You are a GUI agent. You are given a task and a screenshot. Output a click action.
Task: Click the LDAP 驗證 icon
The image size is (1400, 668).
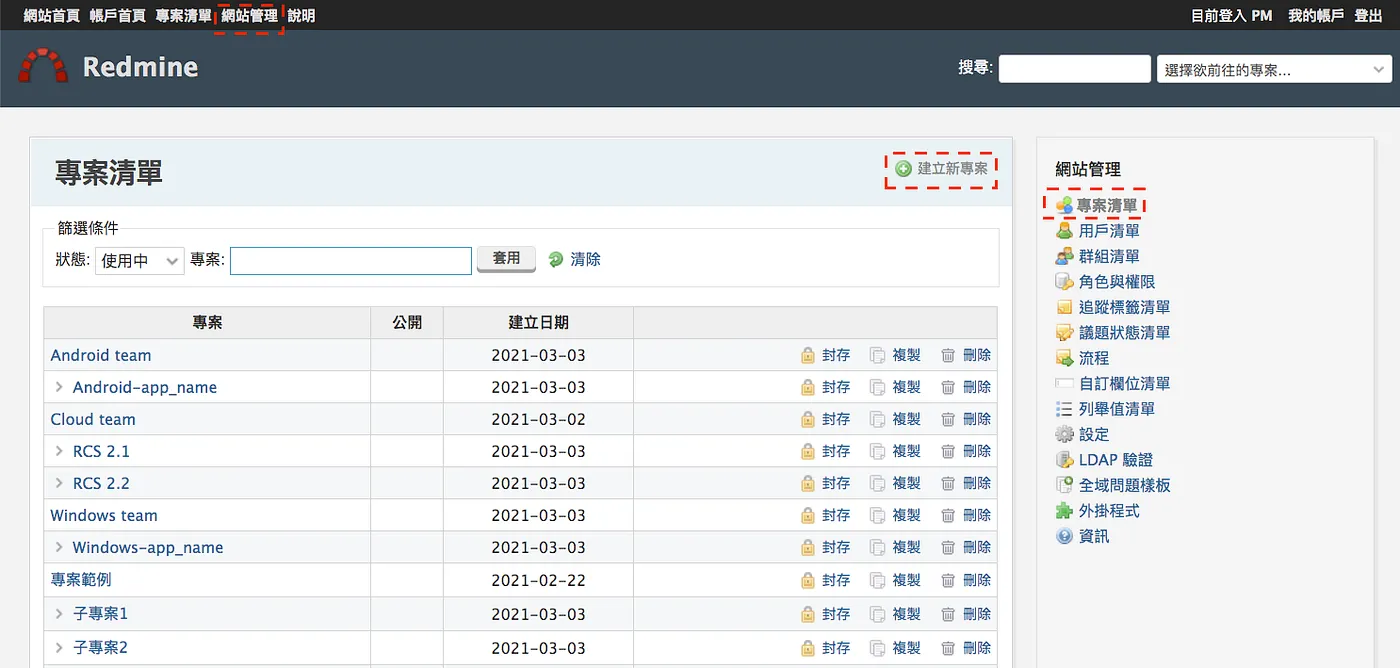(1064, 460)
